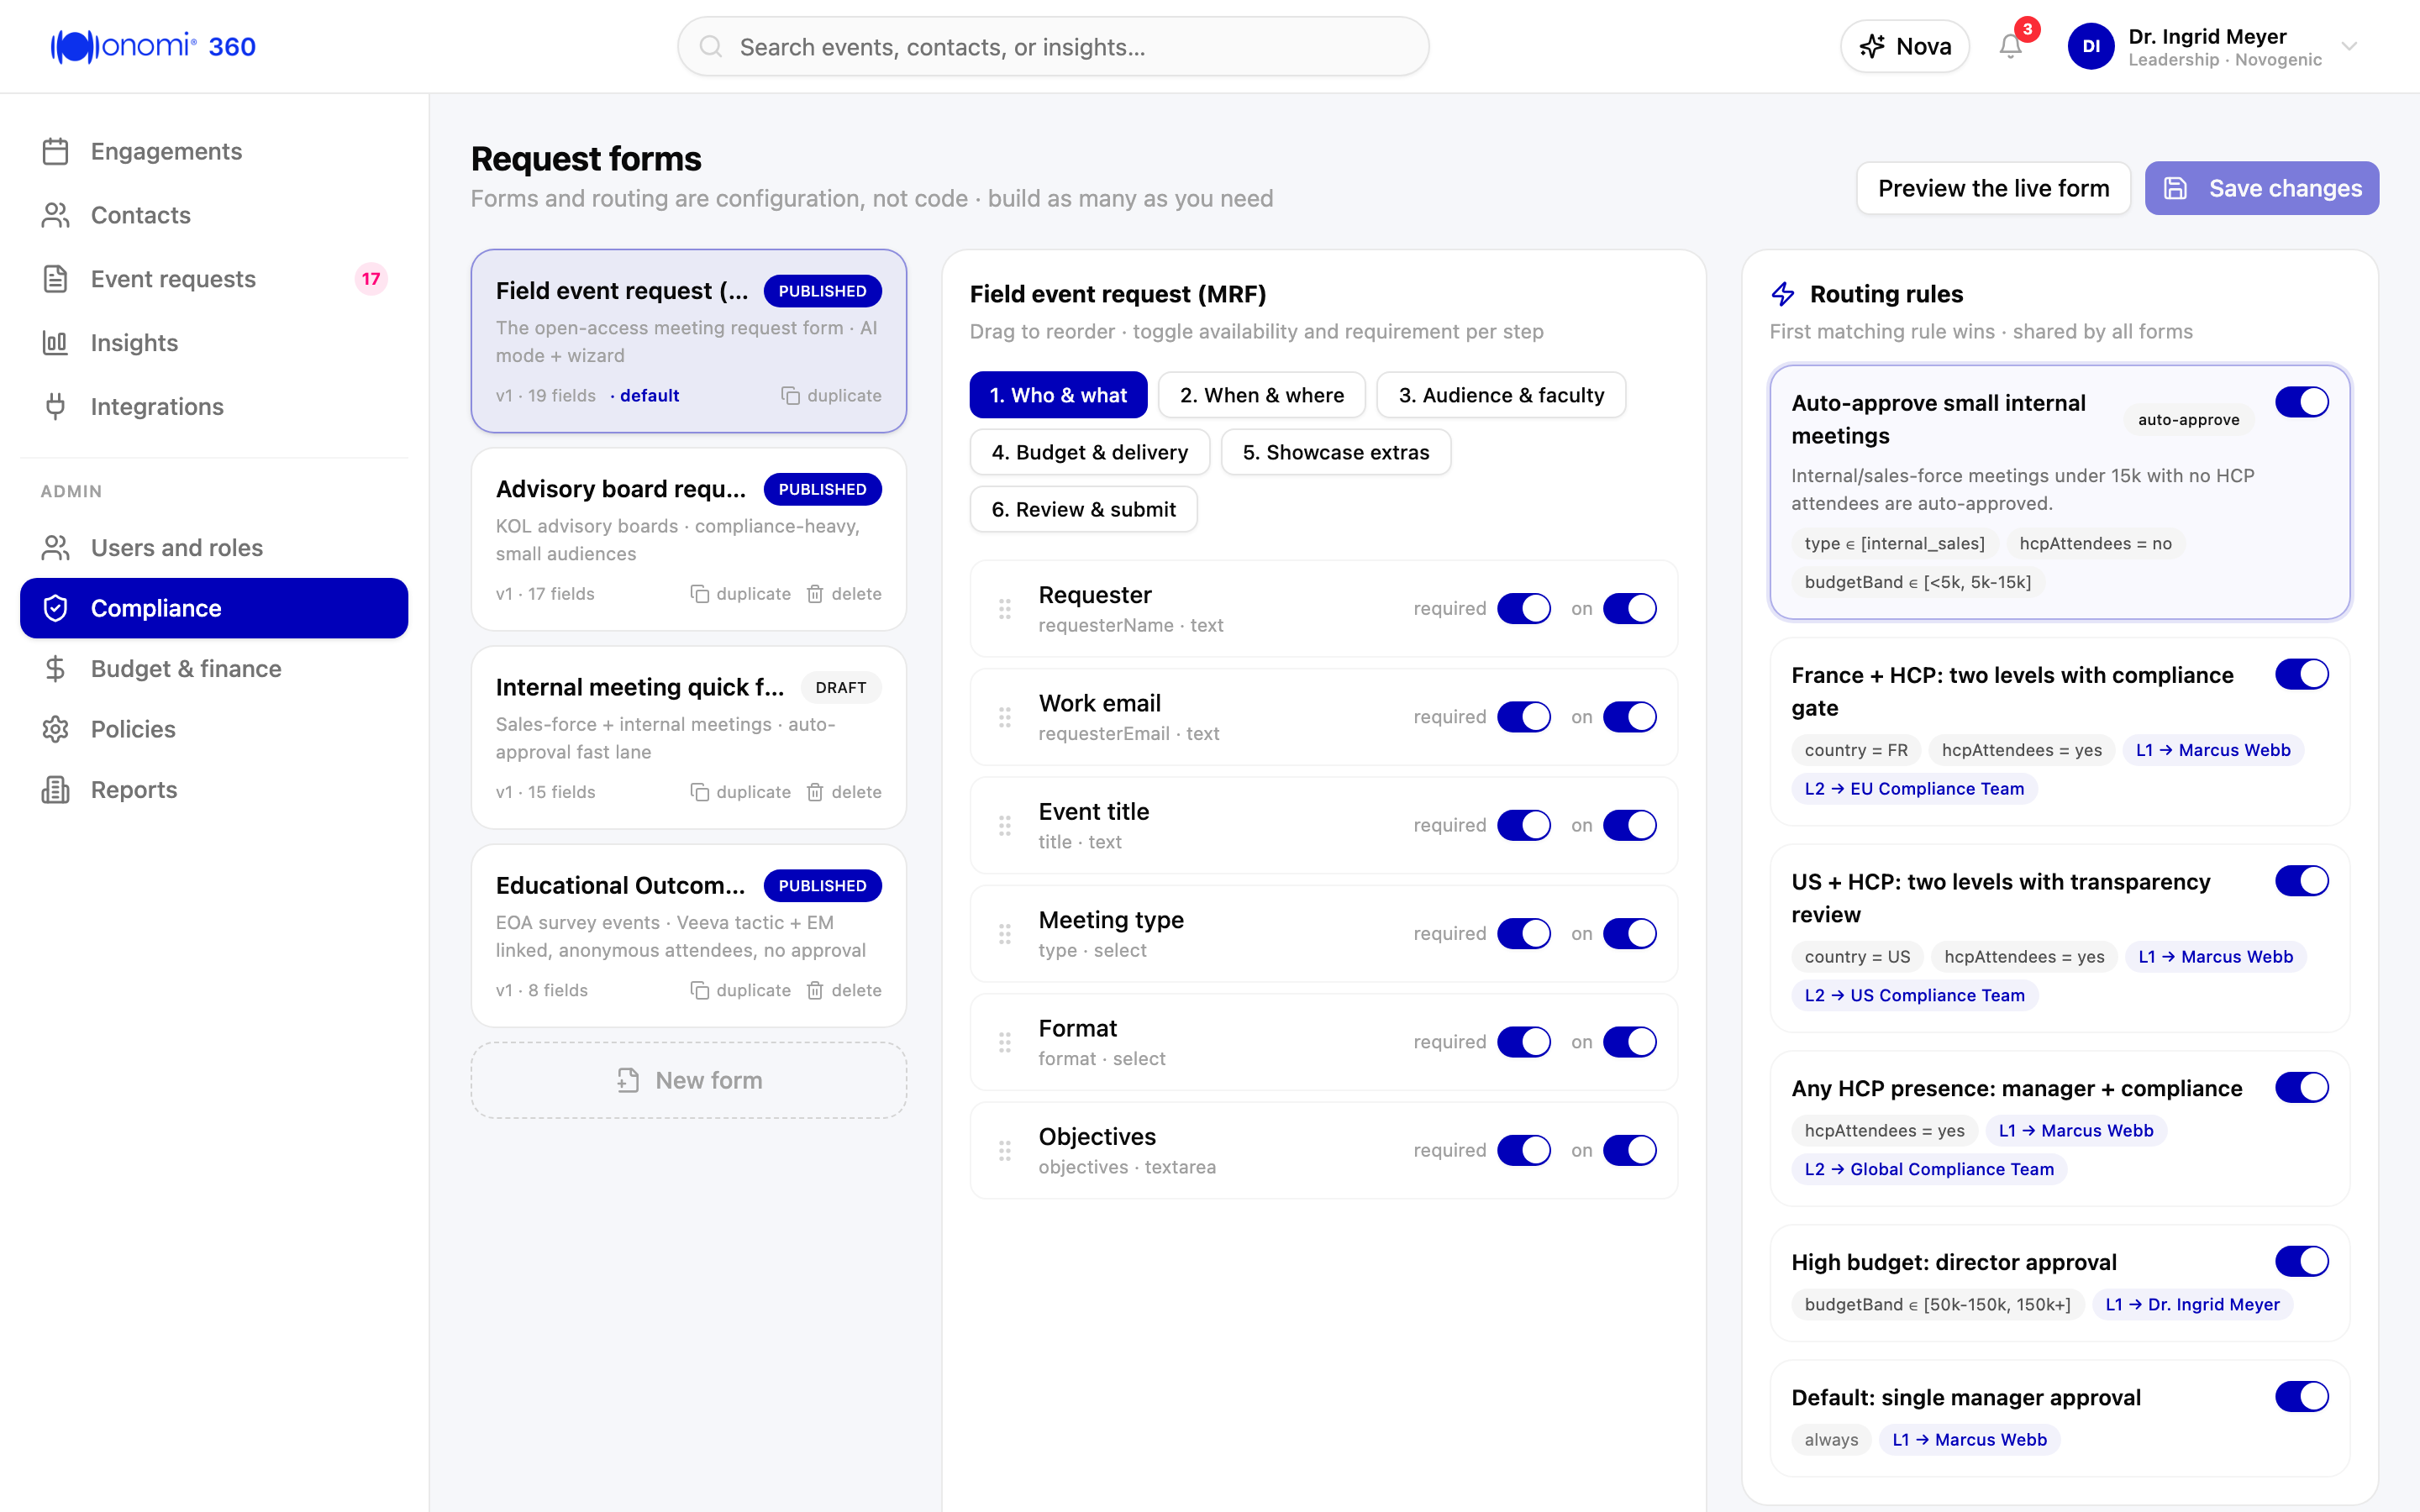Toggle Default single manager approval rule
Viewport: 2420px width, 1512px height.
[2302, 1396]
